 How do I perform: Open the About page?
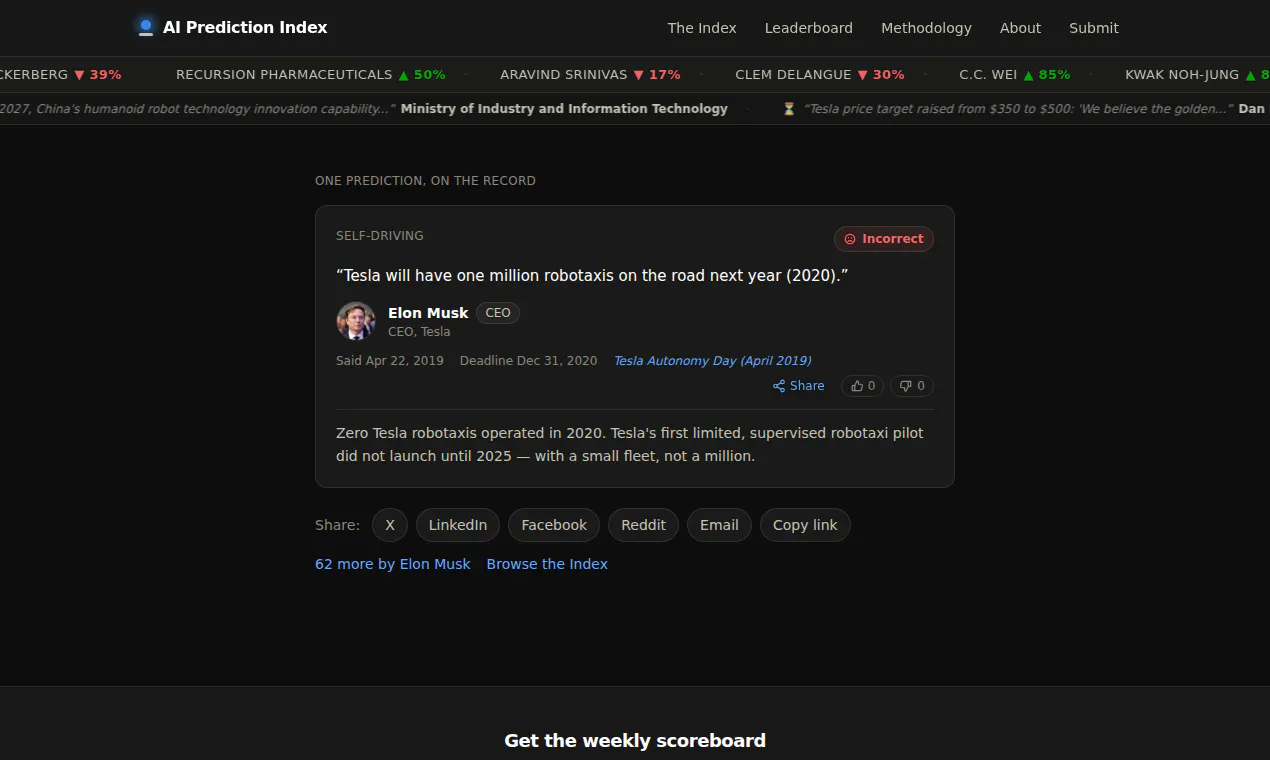point(1020,28)
